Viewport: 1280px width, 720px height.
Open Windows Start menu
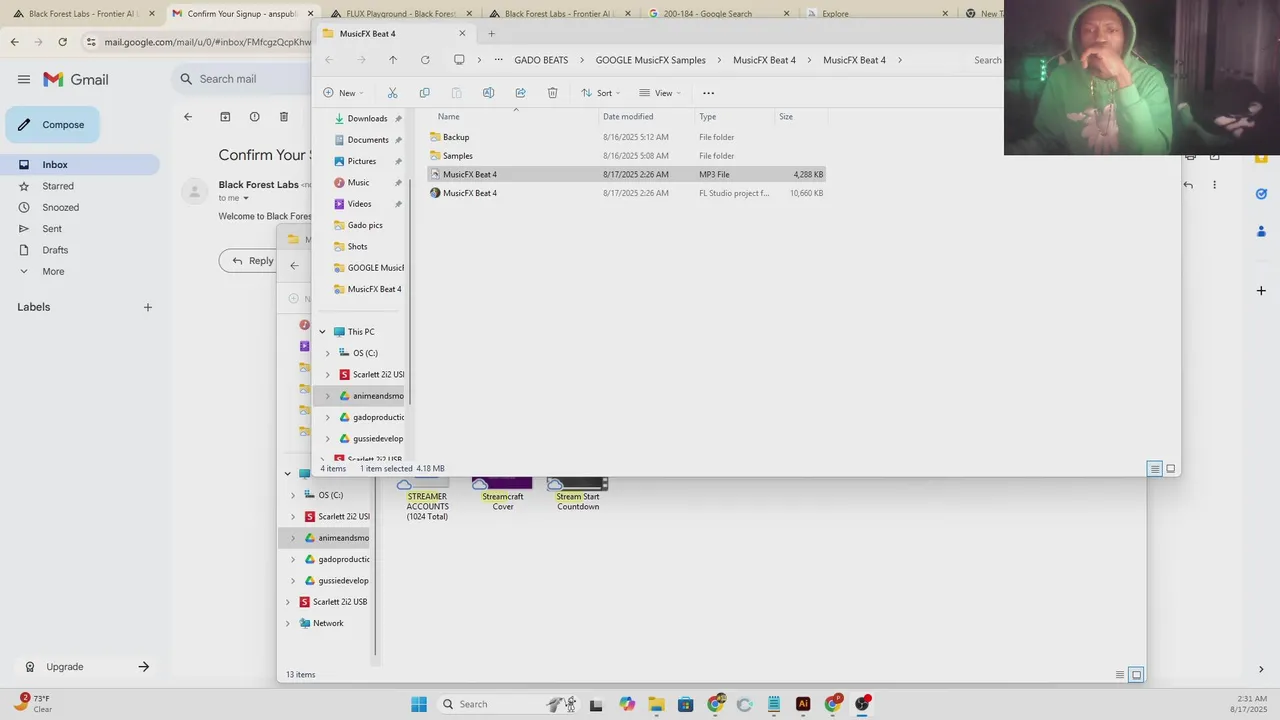tap(419, 704)
